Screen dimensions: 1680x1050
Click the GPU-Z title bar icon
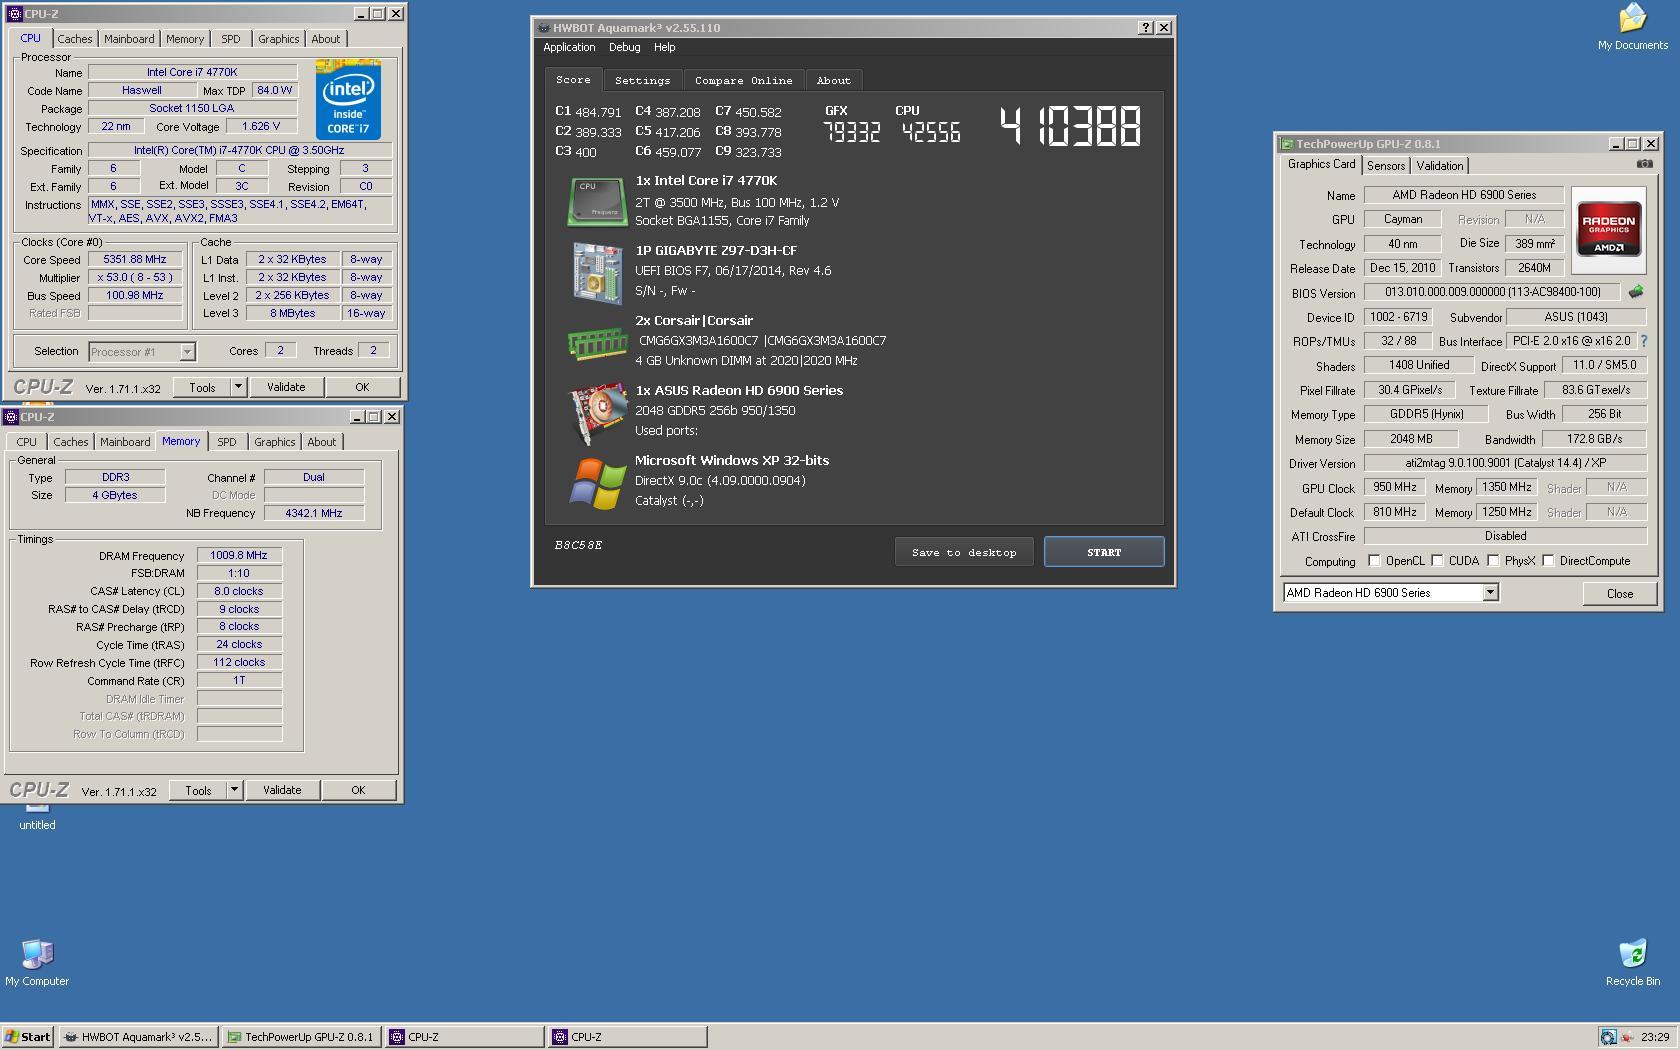coord(1287,144)
